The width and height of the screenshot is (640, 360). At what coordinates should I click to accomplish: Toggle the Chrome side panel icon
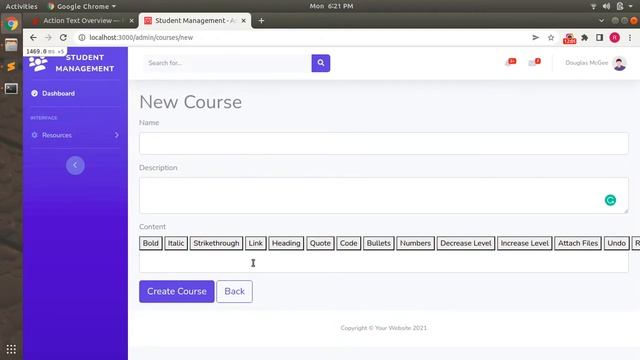599,38
